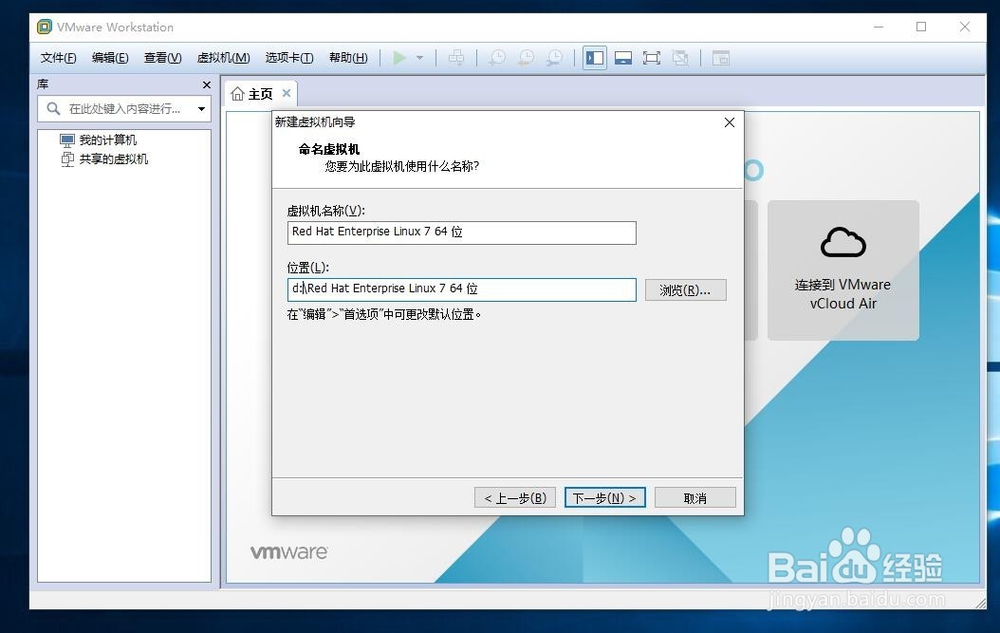Screen dimensions: 1000x633
Task: Expand the library search filter dropdown
Action: coord(202,109)
